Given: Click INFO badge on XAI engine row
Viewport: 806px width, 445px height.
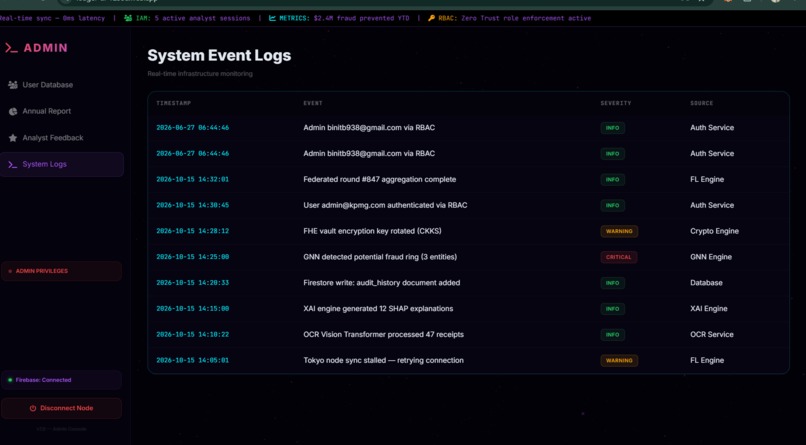Looking at the screenshot, I should point(613,309).
